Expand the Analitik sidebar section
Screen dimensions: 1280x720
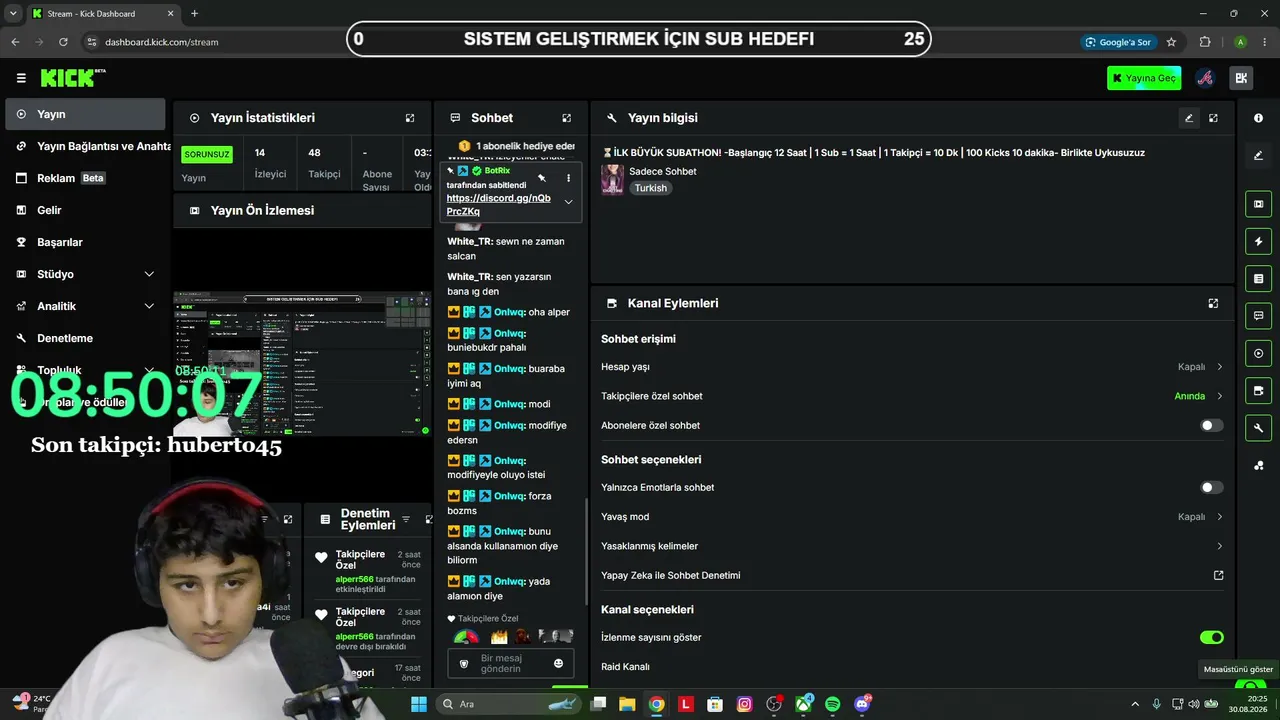tap(149, 306)
